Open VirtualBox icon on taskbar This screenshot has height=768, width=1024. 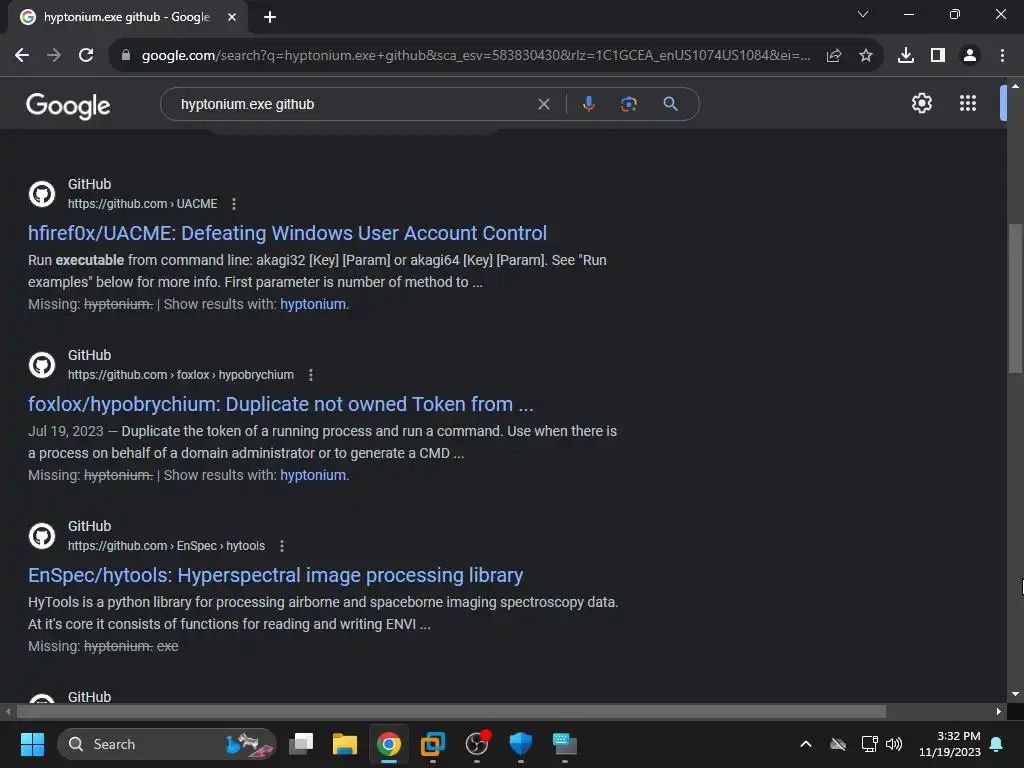click(432, 744)
